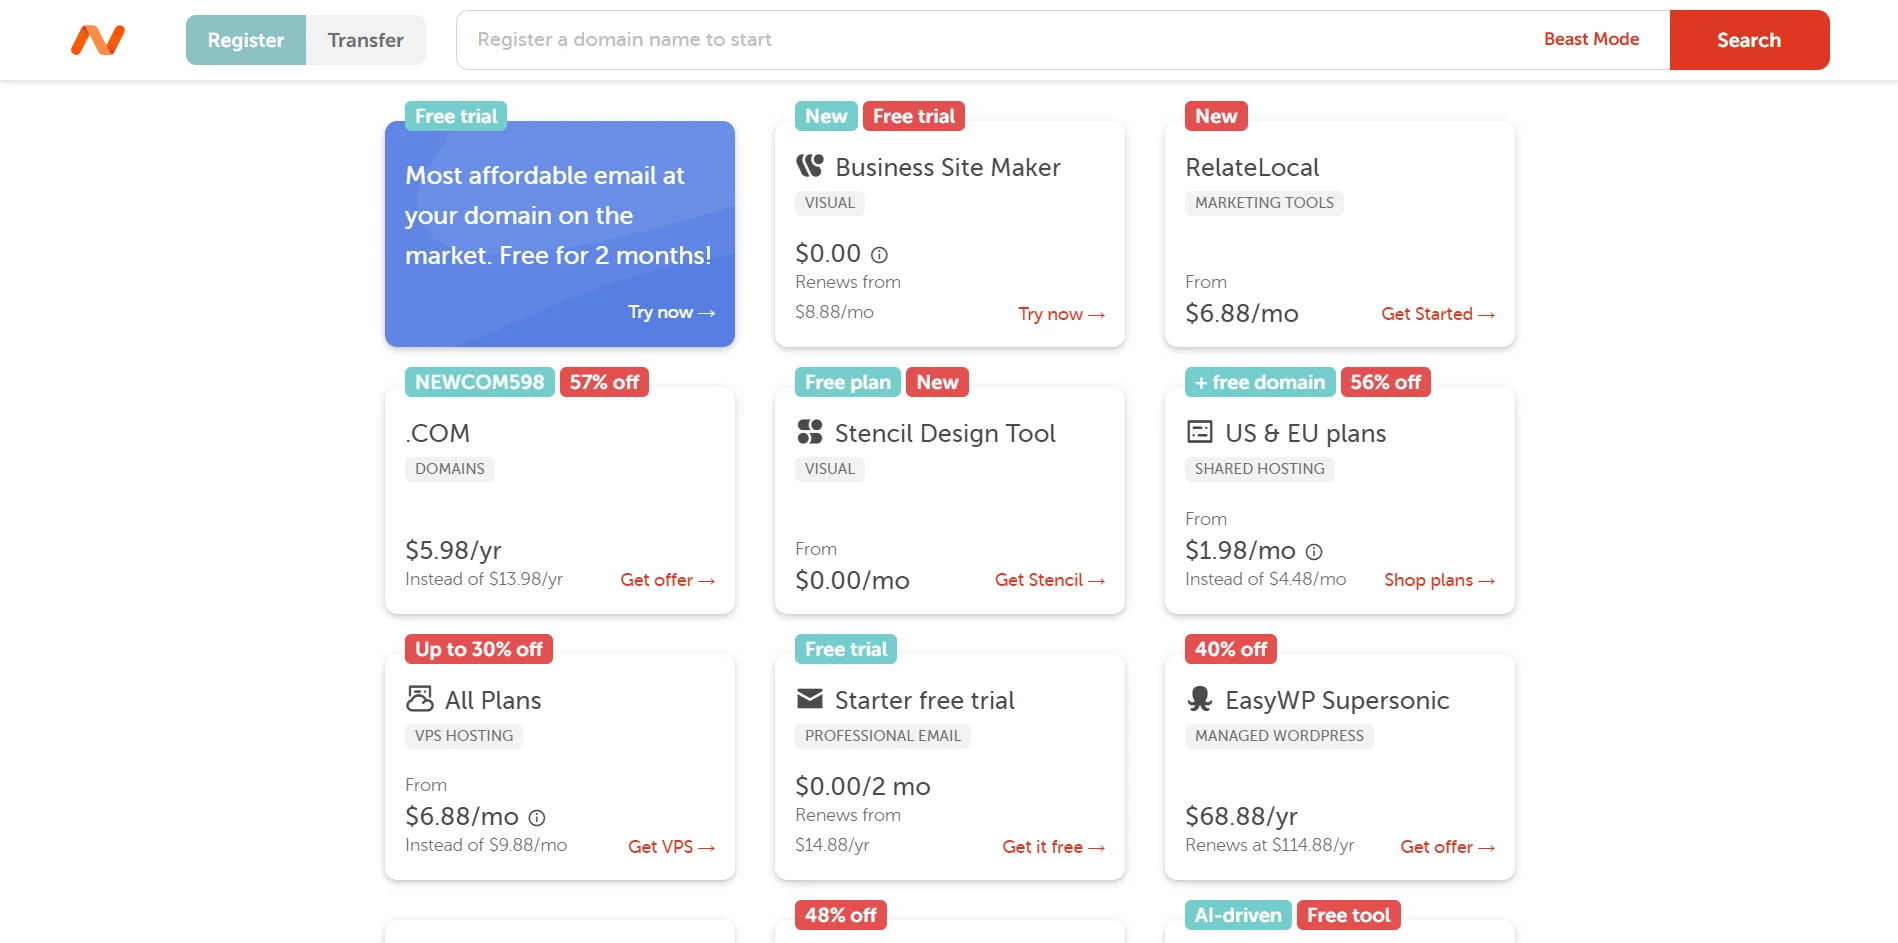This screenshot has height=943, width=1898.
Task: Click Get Stencil link
Action: pos(1049,580)
